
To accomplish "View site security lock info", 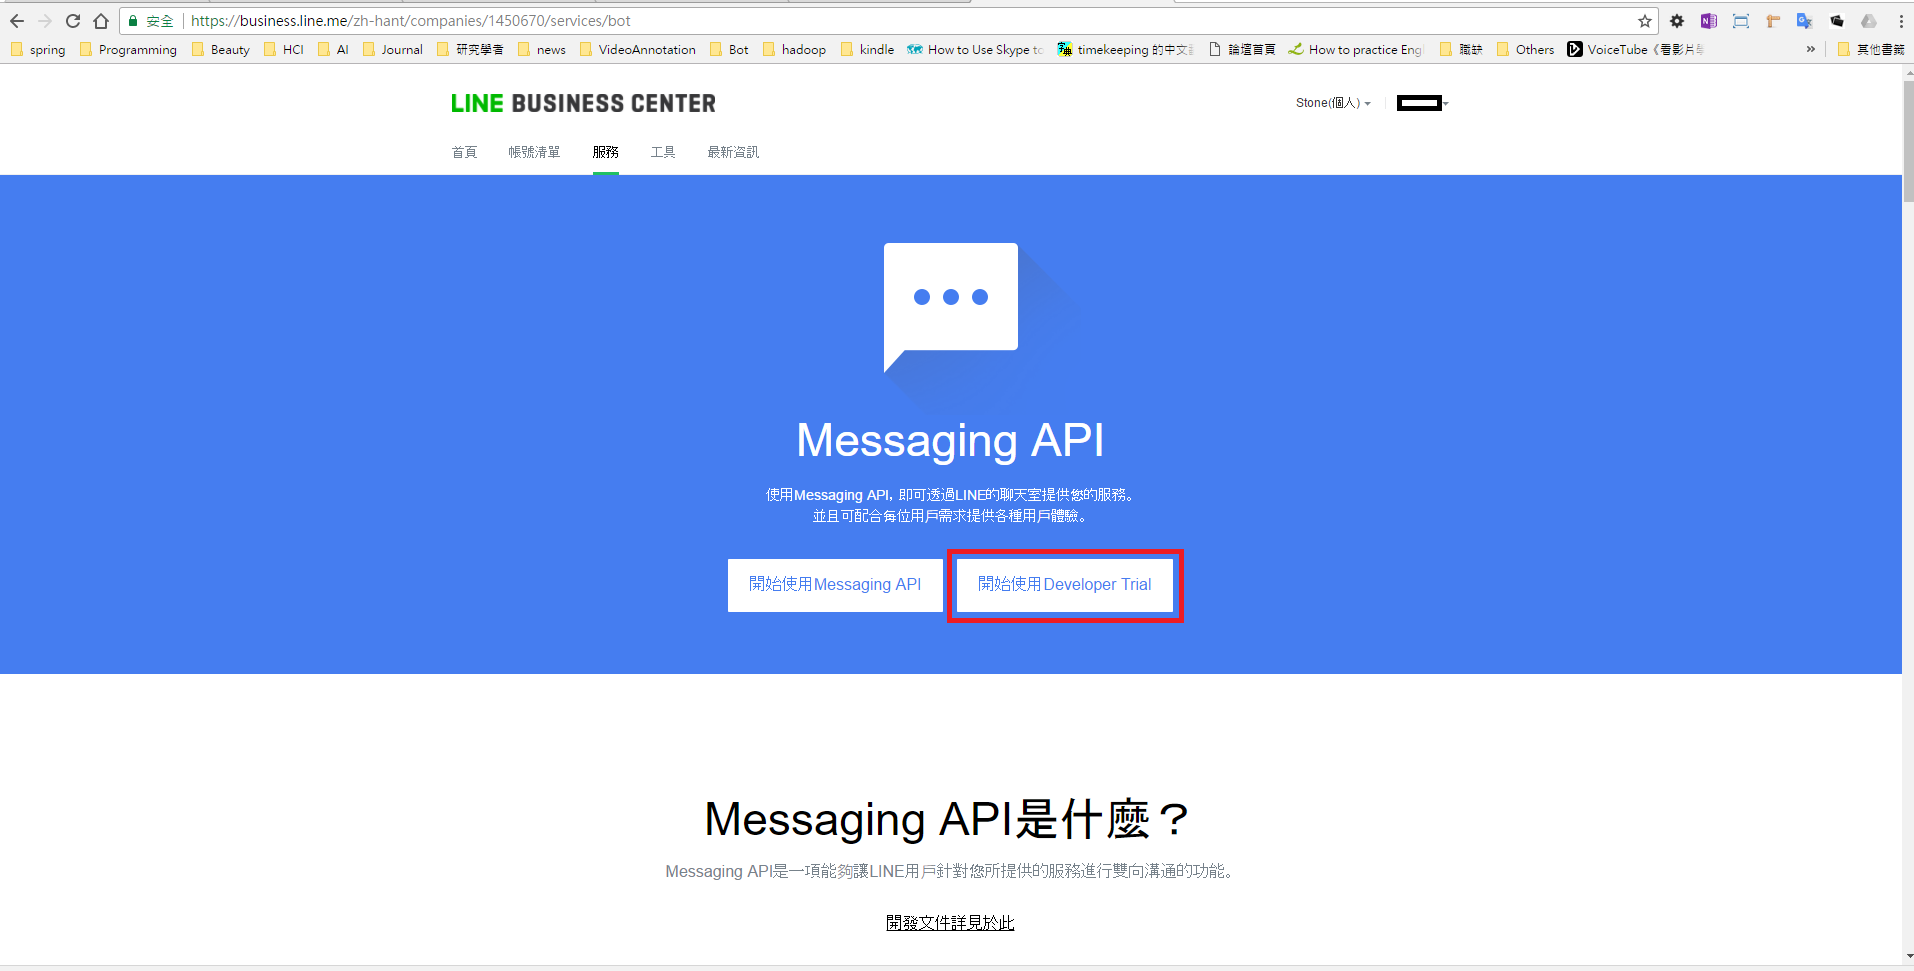I will coord(133,21).
